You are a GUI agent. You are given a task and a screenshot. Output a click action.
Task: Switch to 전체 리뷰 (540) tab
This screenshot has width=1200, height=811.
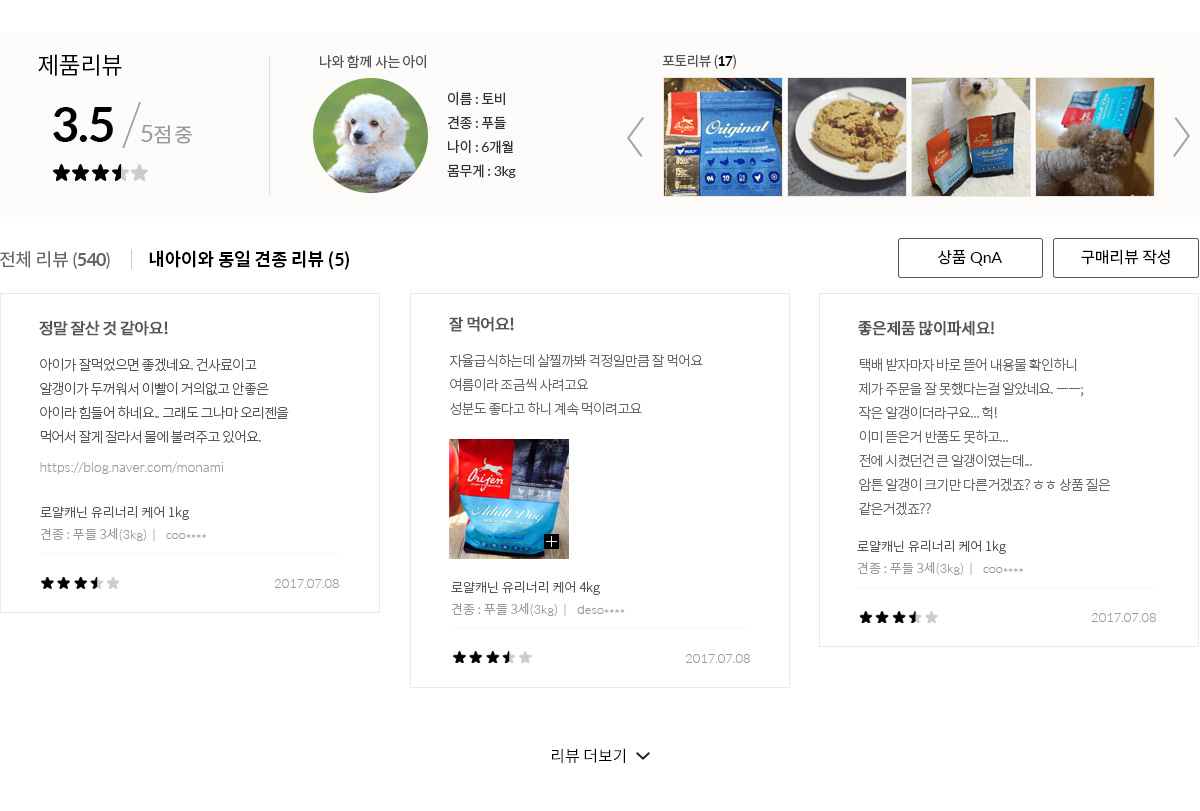coord(55,259)
